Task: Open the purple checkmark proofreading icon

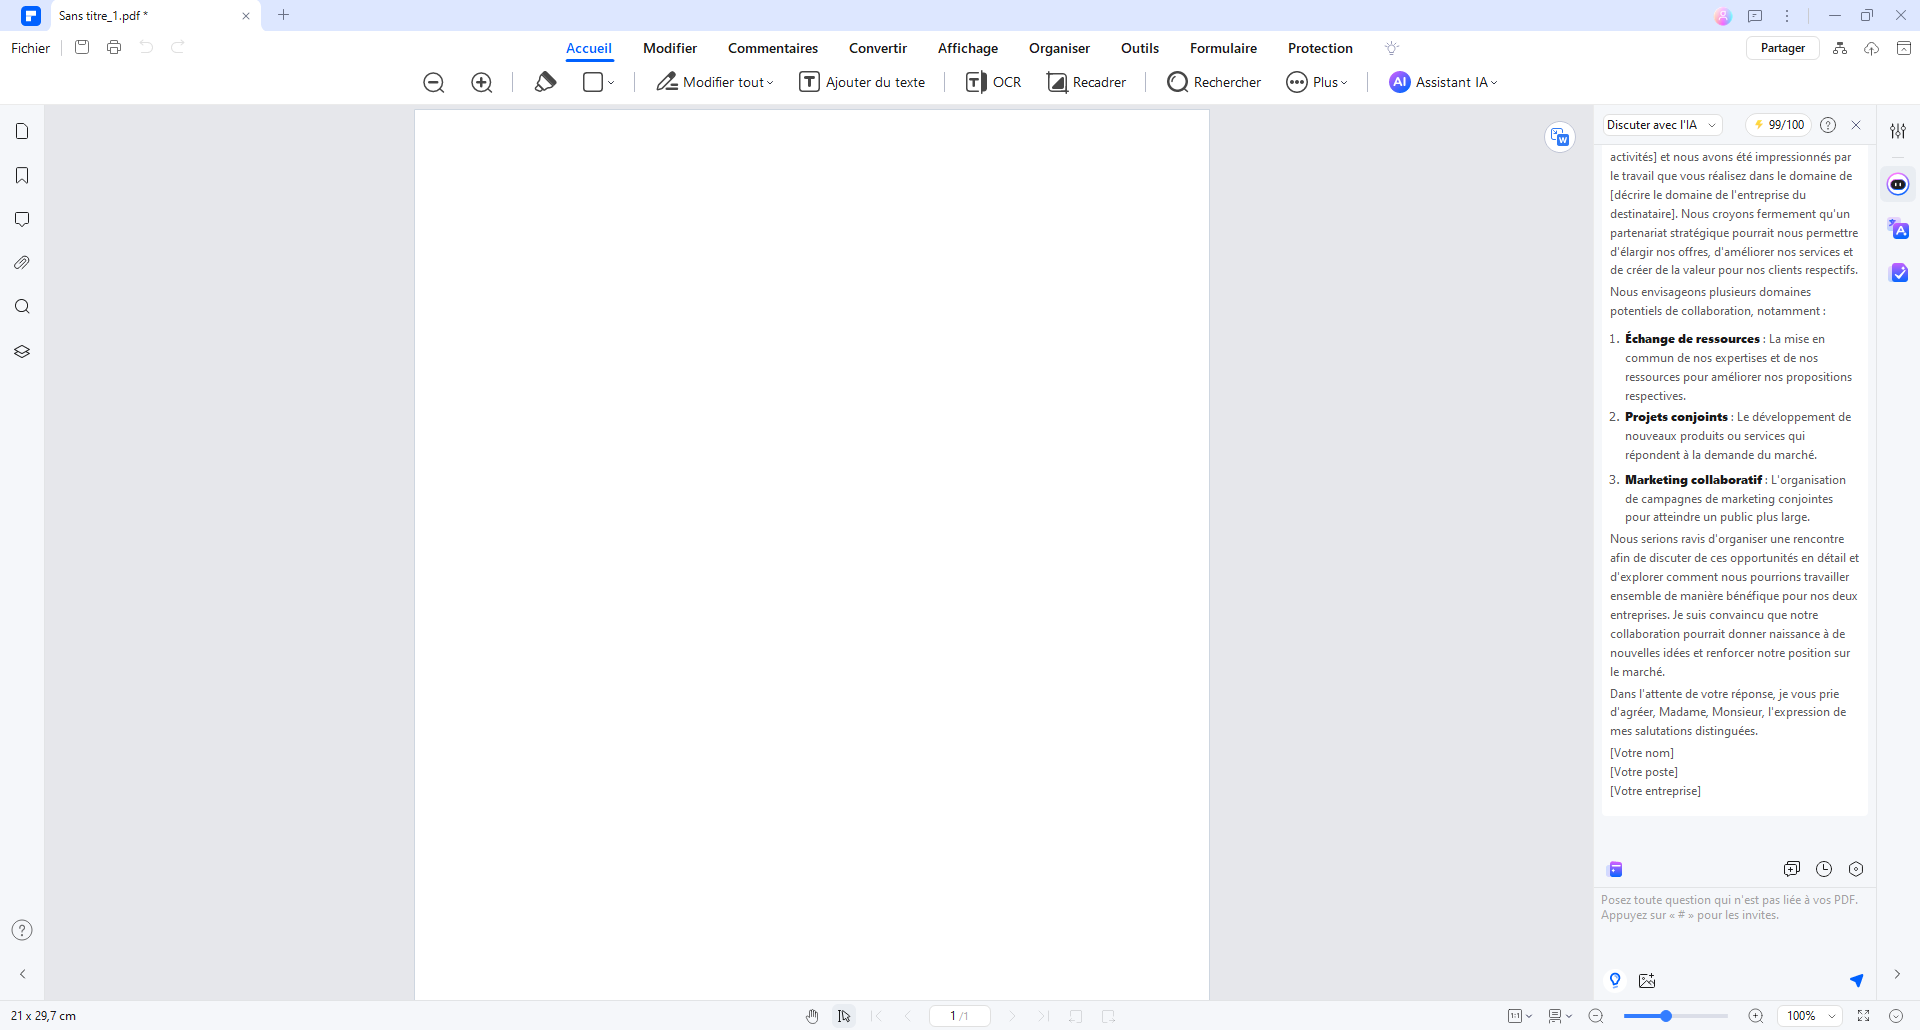Action: coord(1898,273)
